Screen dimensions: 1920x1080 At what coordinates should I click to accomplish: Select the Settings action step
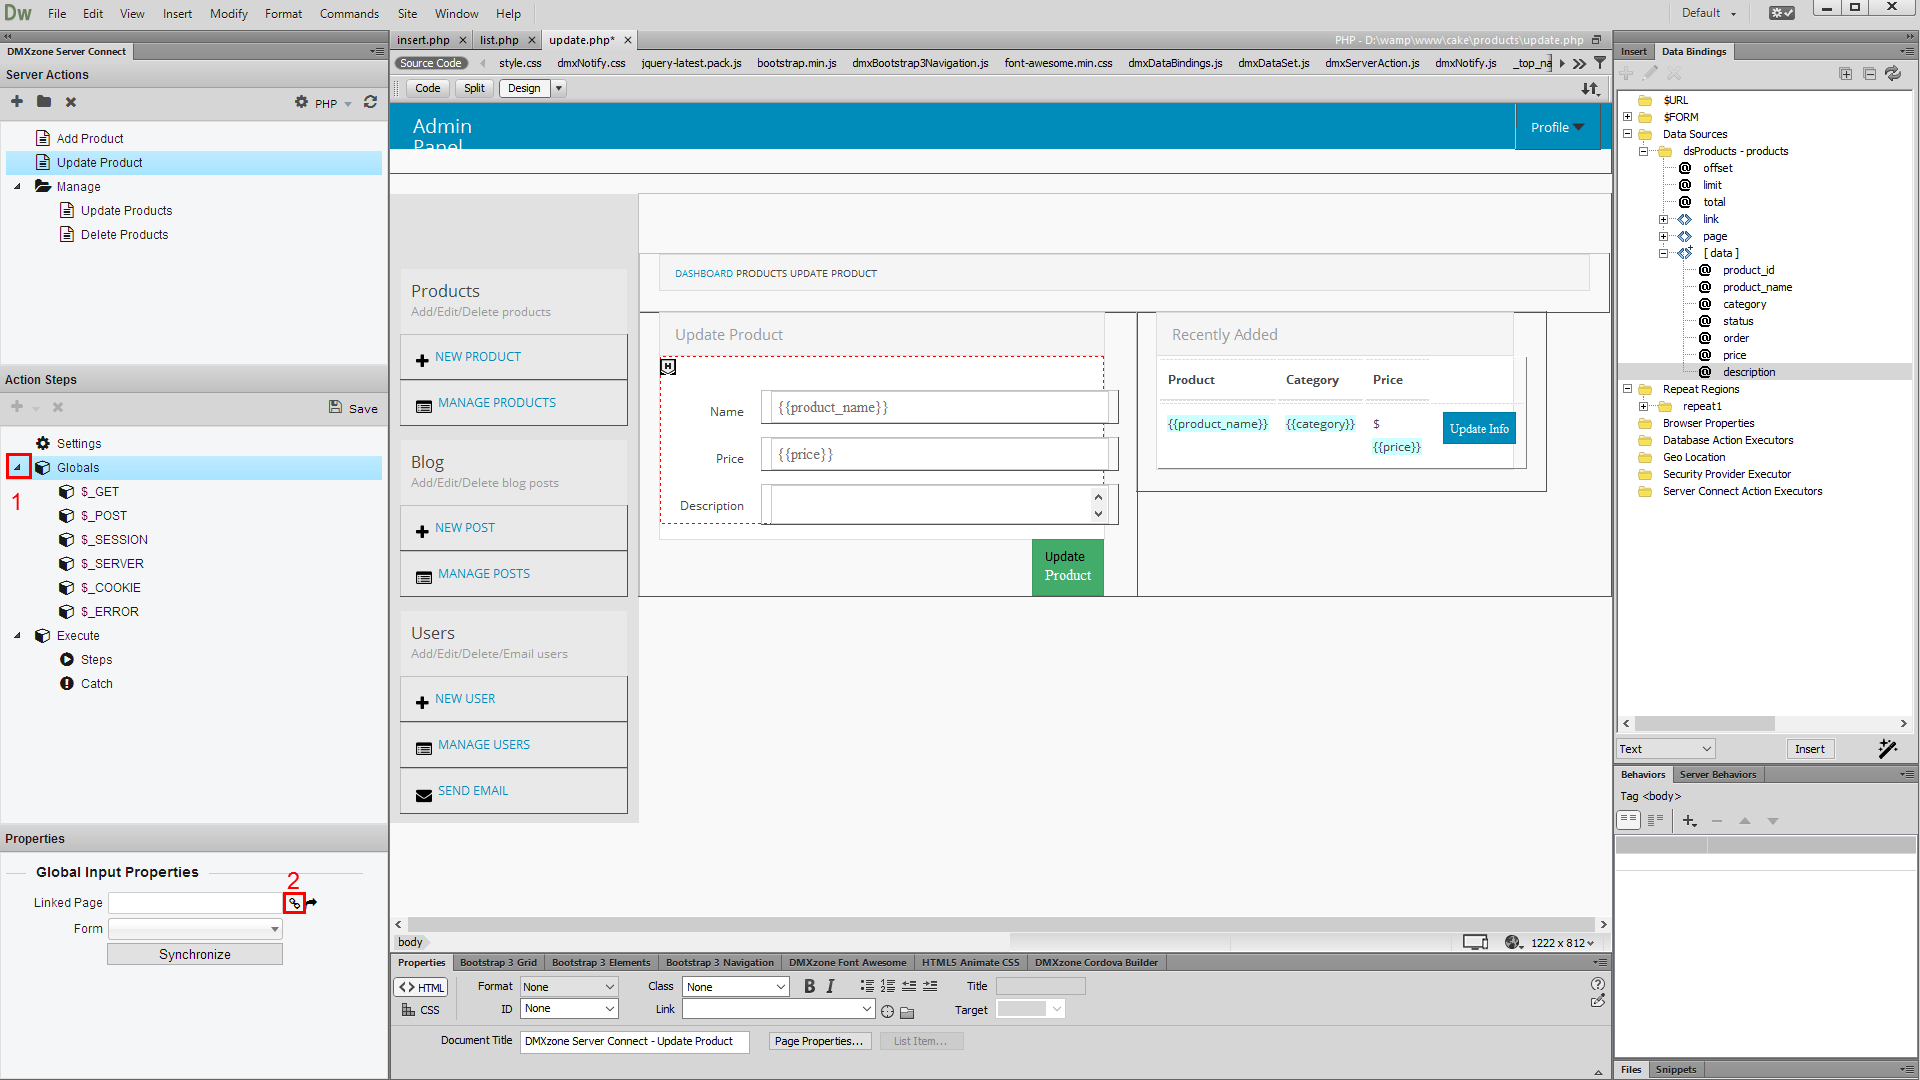79,444
